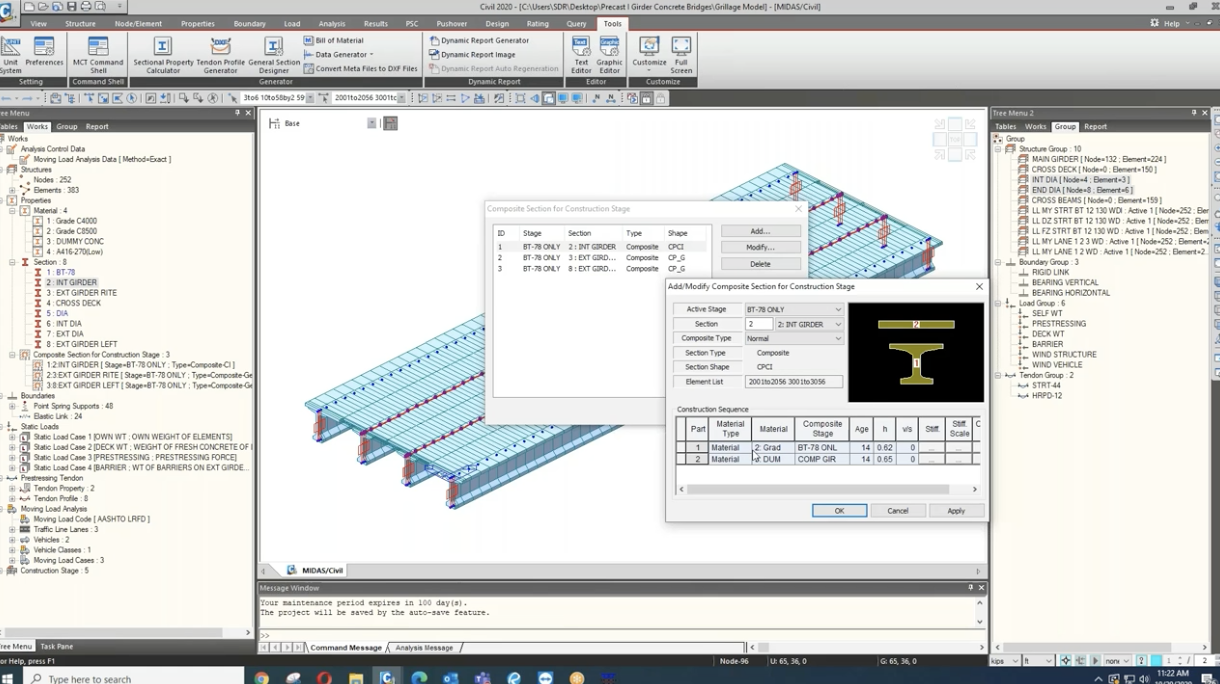Select MAIN GIRDER structure group
The height and width of the screenshot is (684, 1220).
pos(1099,159)
